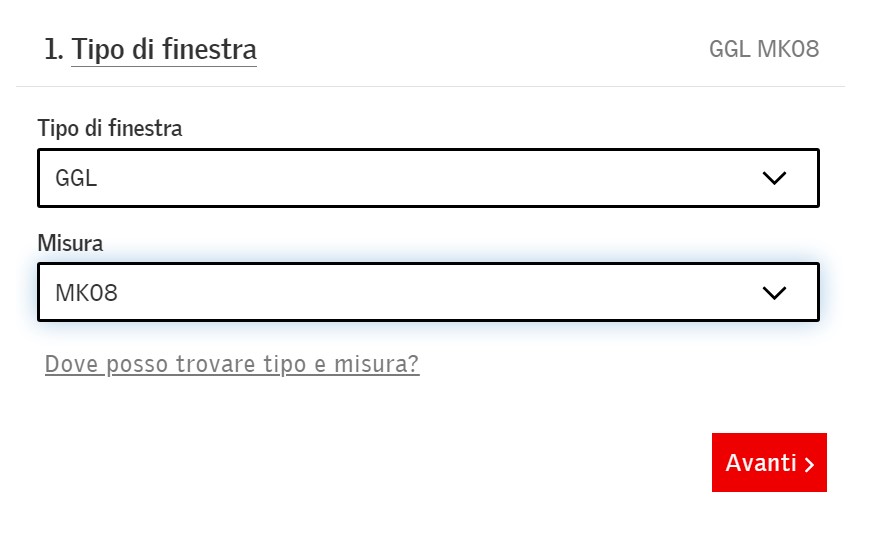Click the word 'misura?' in the help link

pos(377,365)
